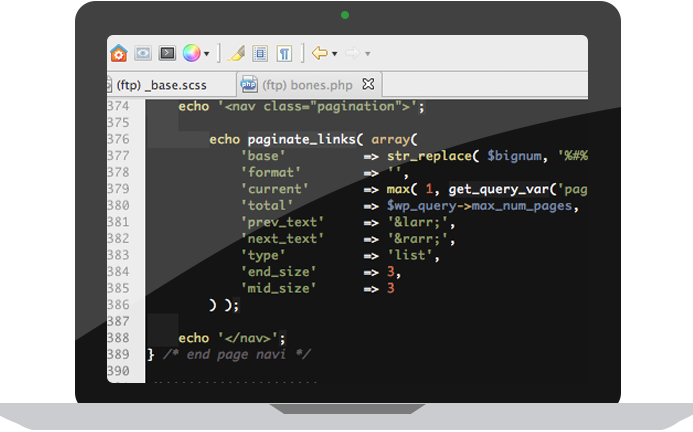Screen dimensions: 693x432
Task: Click the '&rarr;' string value
Action: point(418,239)
